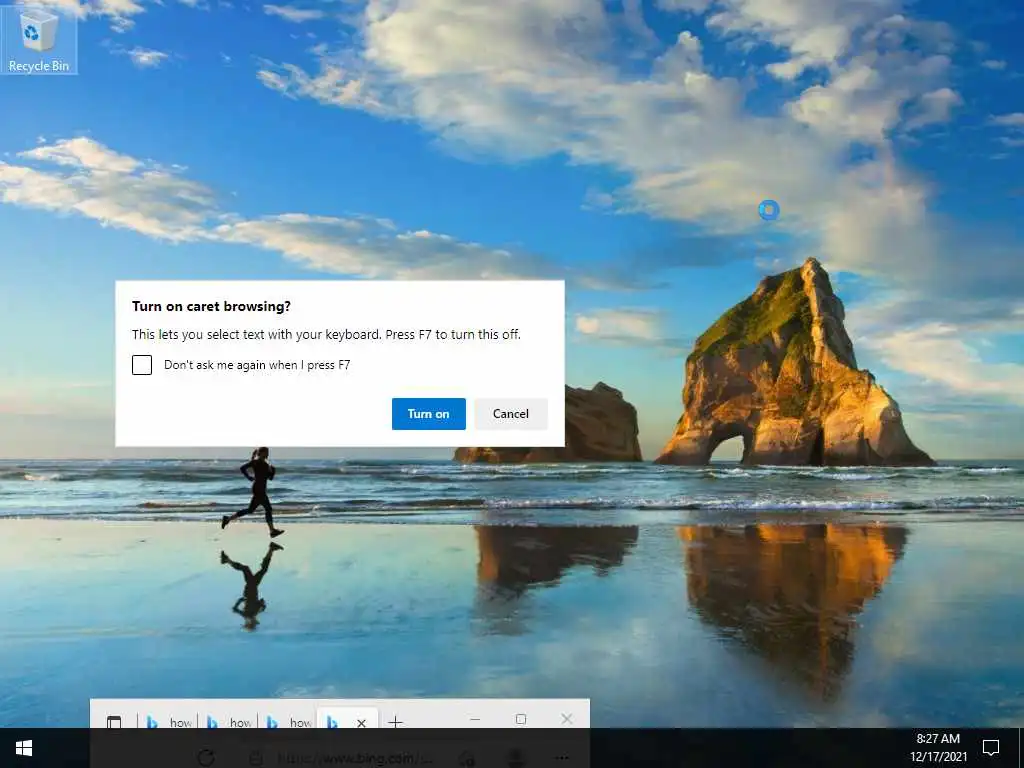Click the "Press F7 to turn this off" text
Screen dimensions: 1024x768
(453, 334)
